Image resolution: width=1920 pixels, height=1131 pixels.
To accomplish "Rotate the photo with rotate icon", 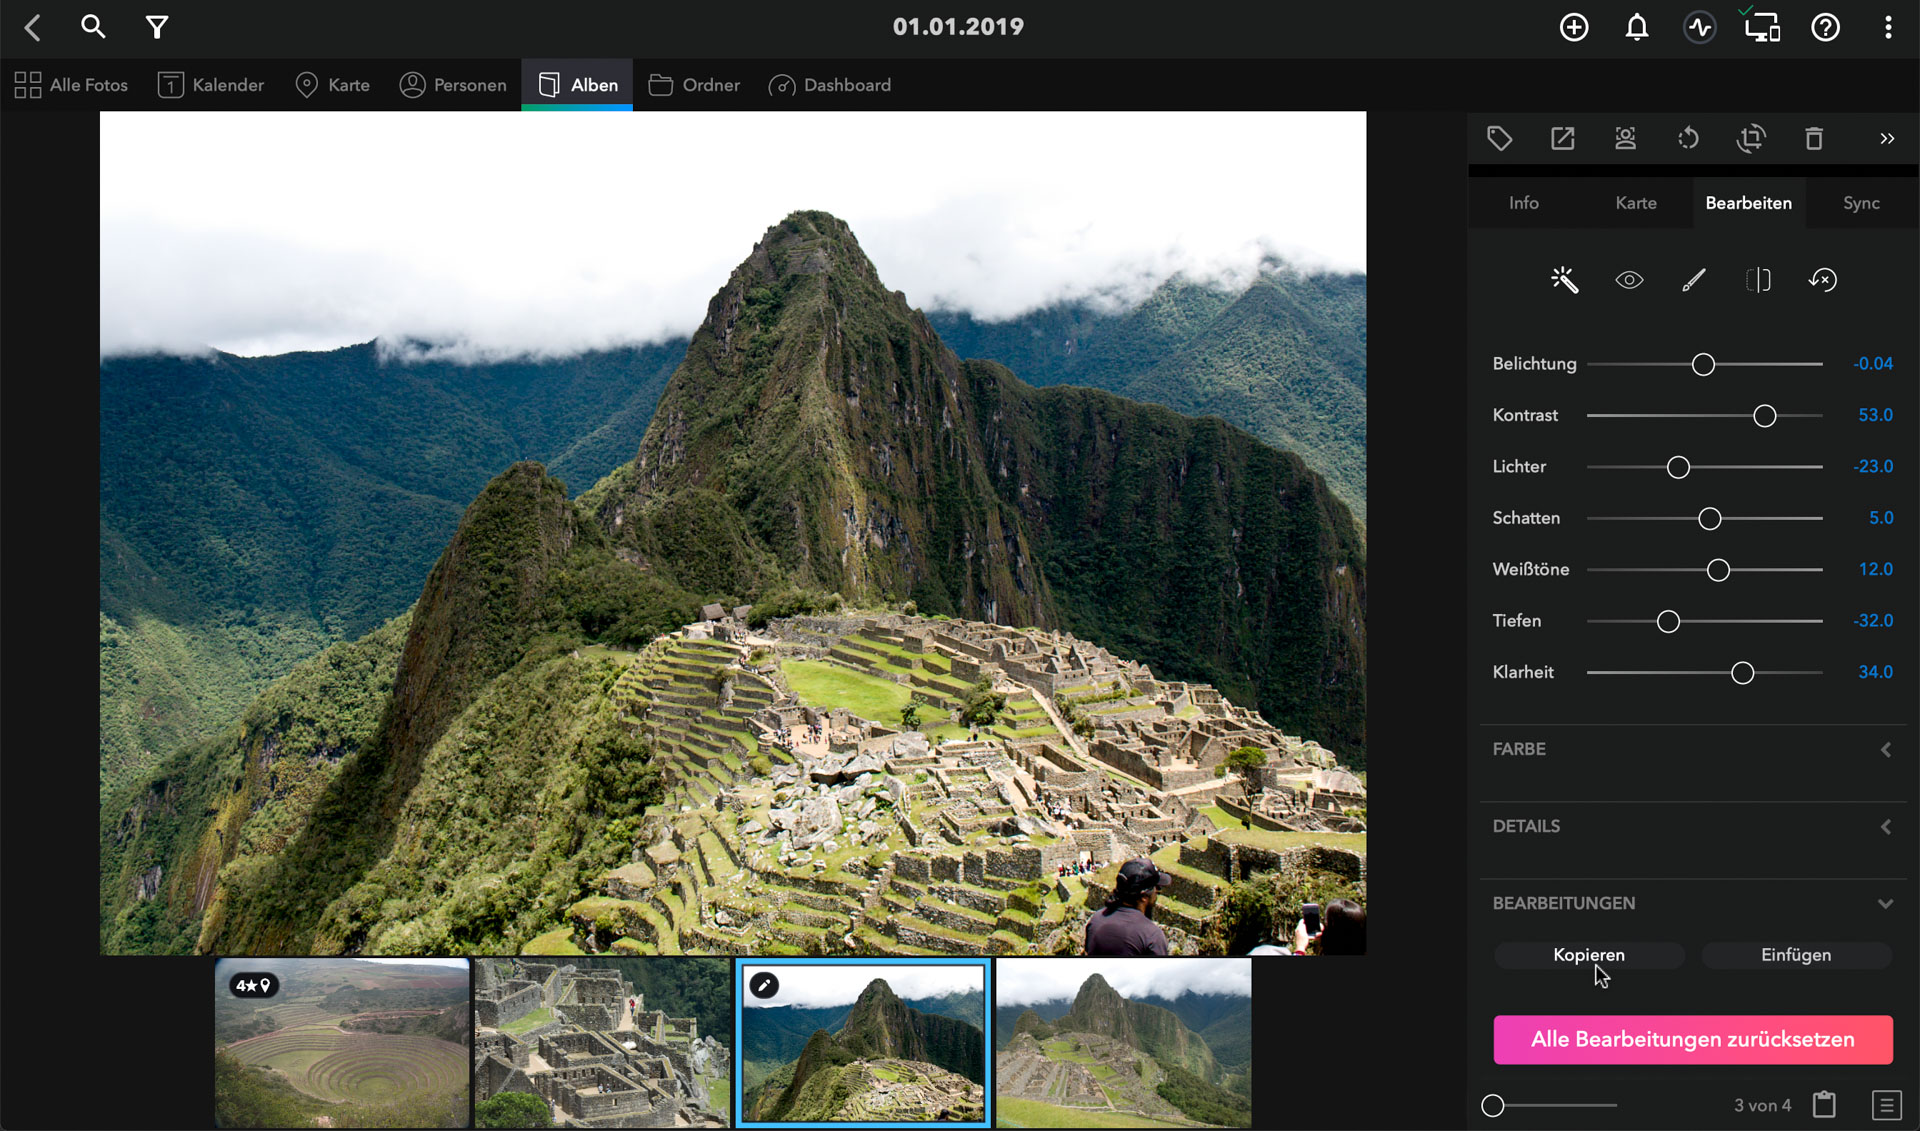I will [1688, 138].
